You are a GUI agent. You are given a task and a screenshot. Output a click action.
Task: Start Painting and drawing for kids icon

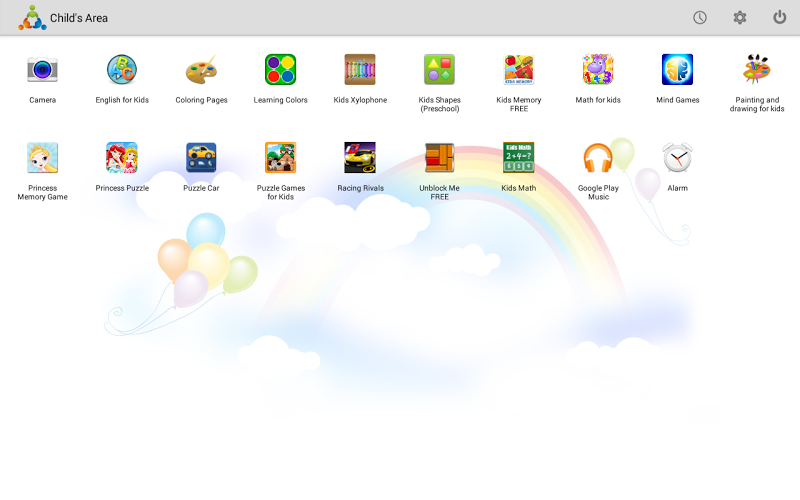pos(757,69)
